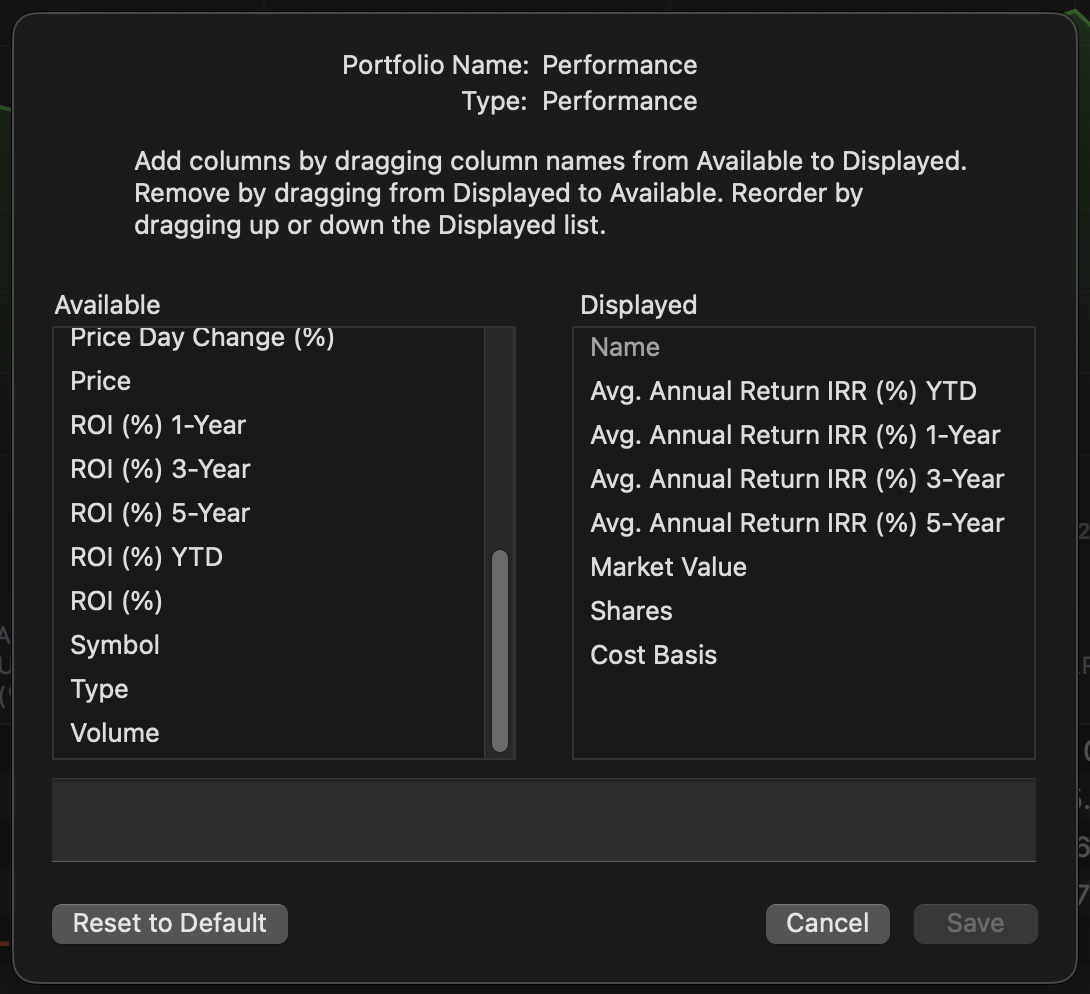Select Avg. Annual Return IRR YTD
This screenshot has height=994, width=1090.
[x=783, y=391]
